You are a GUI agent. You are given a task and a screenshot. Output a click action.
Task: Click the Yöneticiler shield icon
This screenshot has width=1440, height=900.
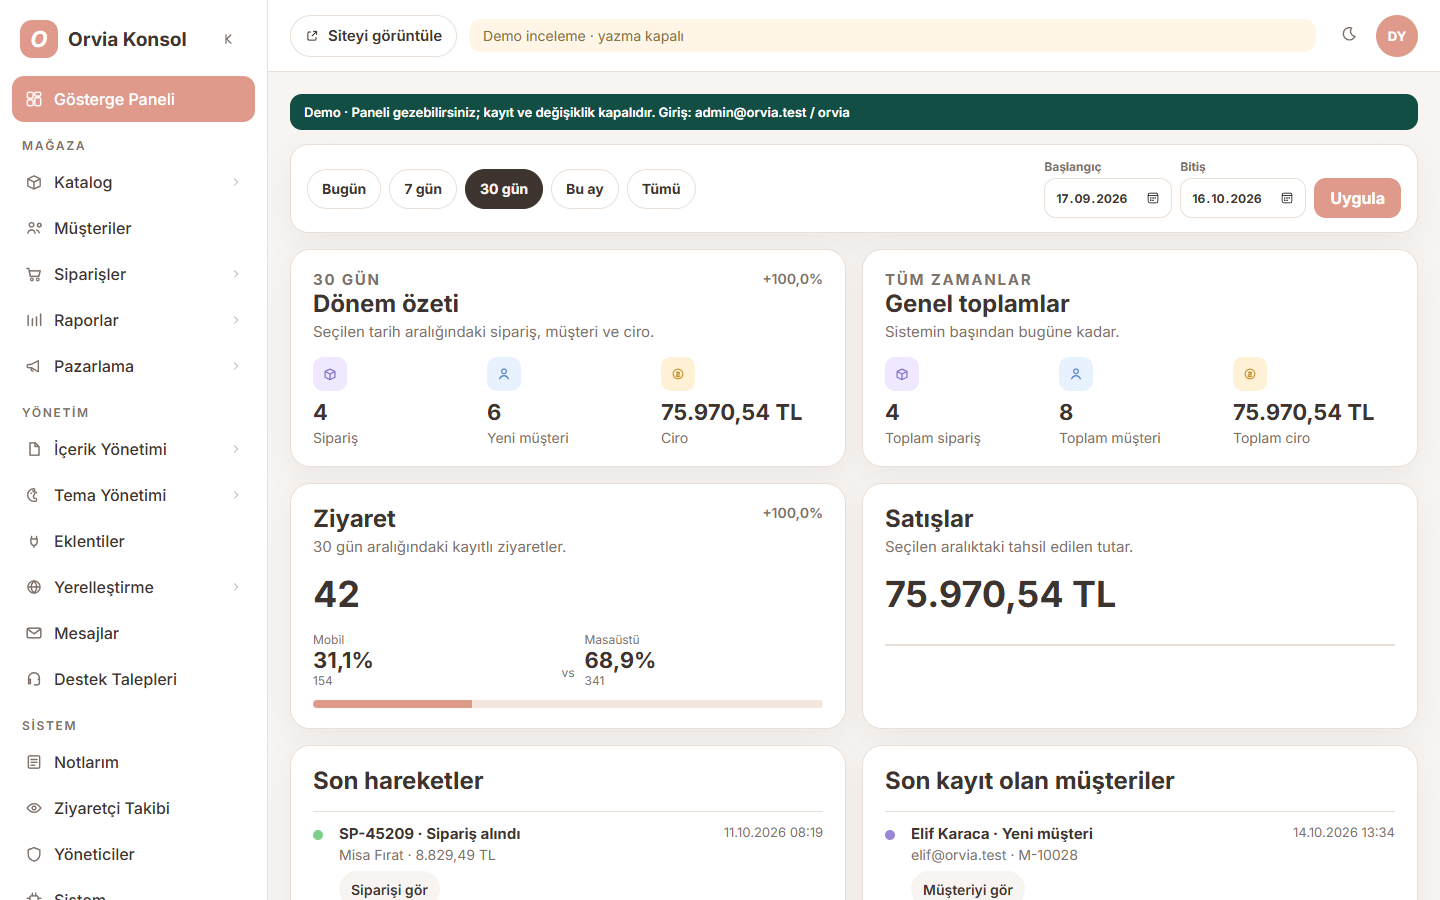pos(34,854)
